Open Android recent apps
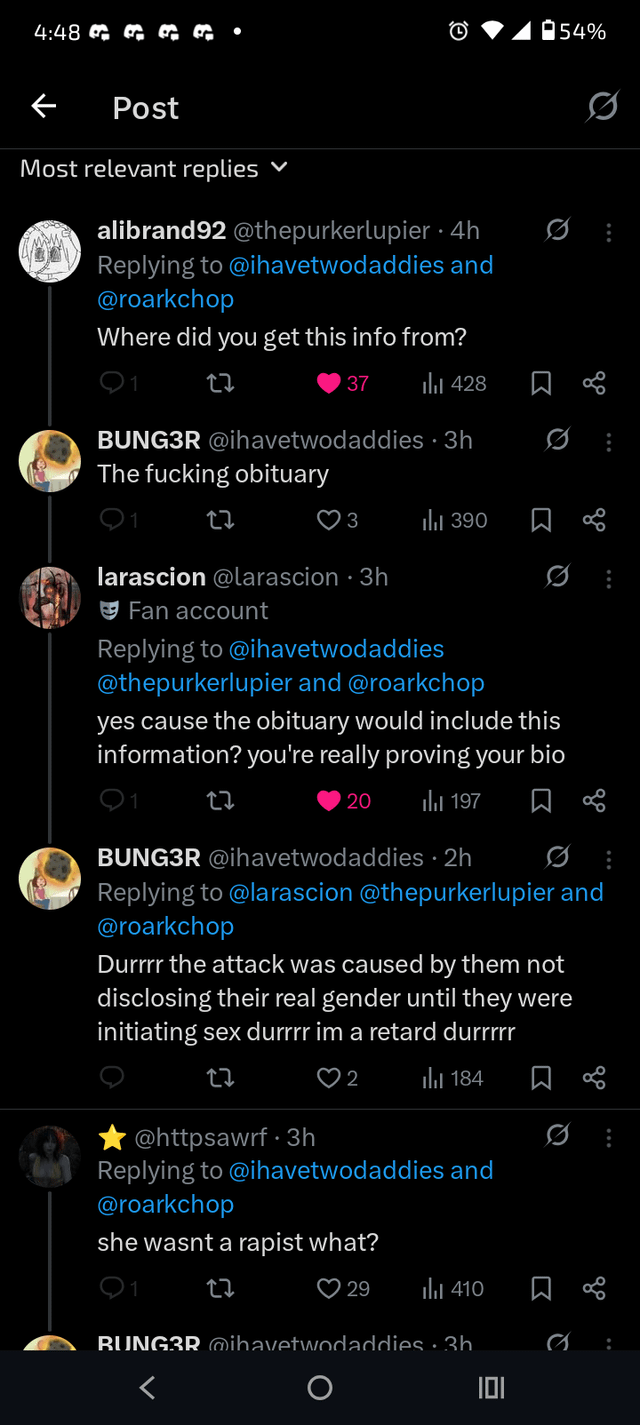The width and height of the screenshot is (640, 1425). pyautogui.click(x=492, y=1387)
